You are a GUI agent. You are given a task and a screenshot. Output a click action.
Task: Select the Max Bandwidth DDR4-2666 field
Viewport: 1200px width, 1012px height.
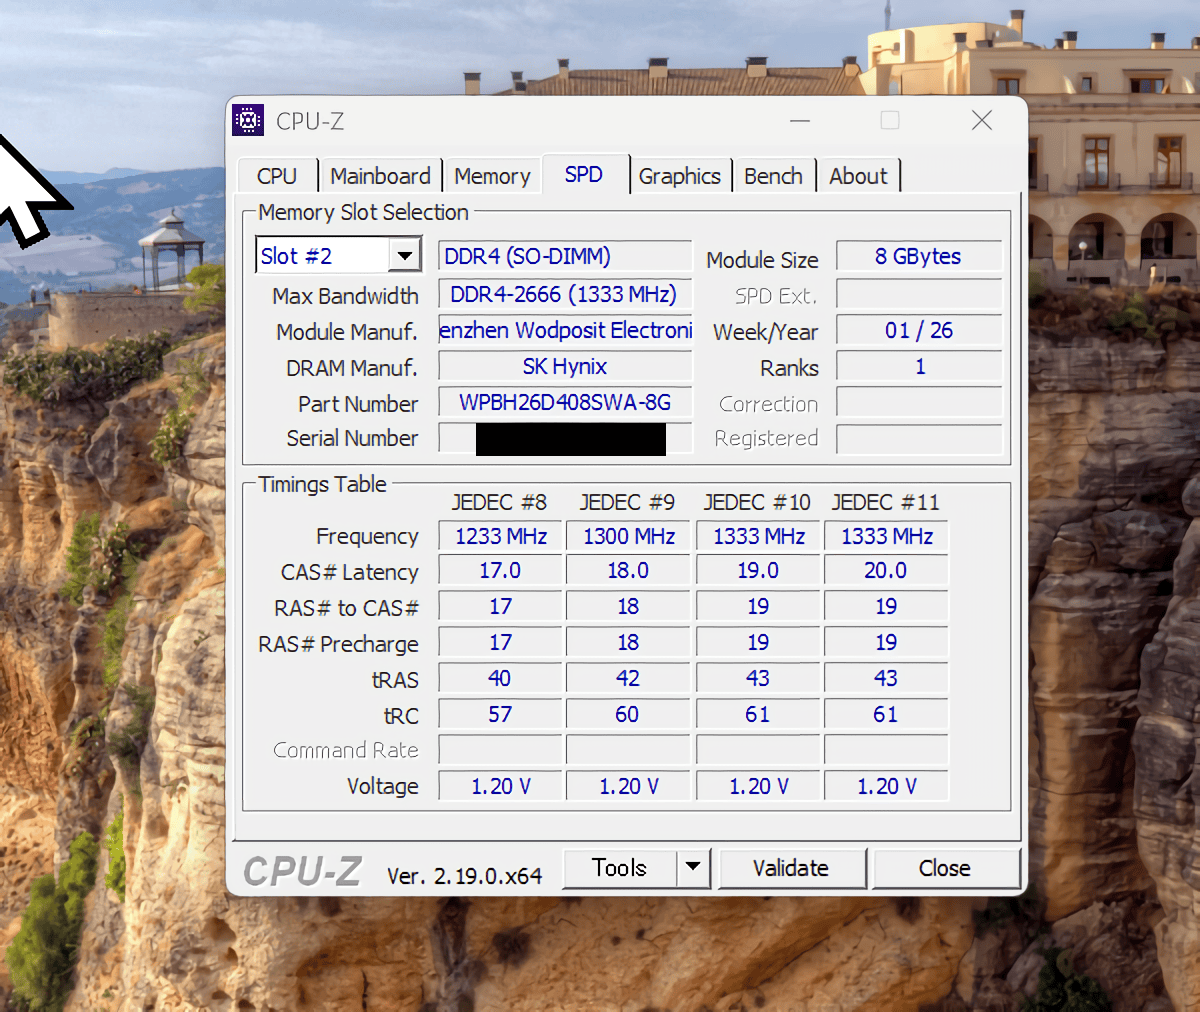565,294
